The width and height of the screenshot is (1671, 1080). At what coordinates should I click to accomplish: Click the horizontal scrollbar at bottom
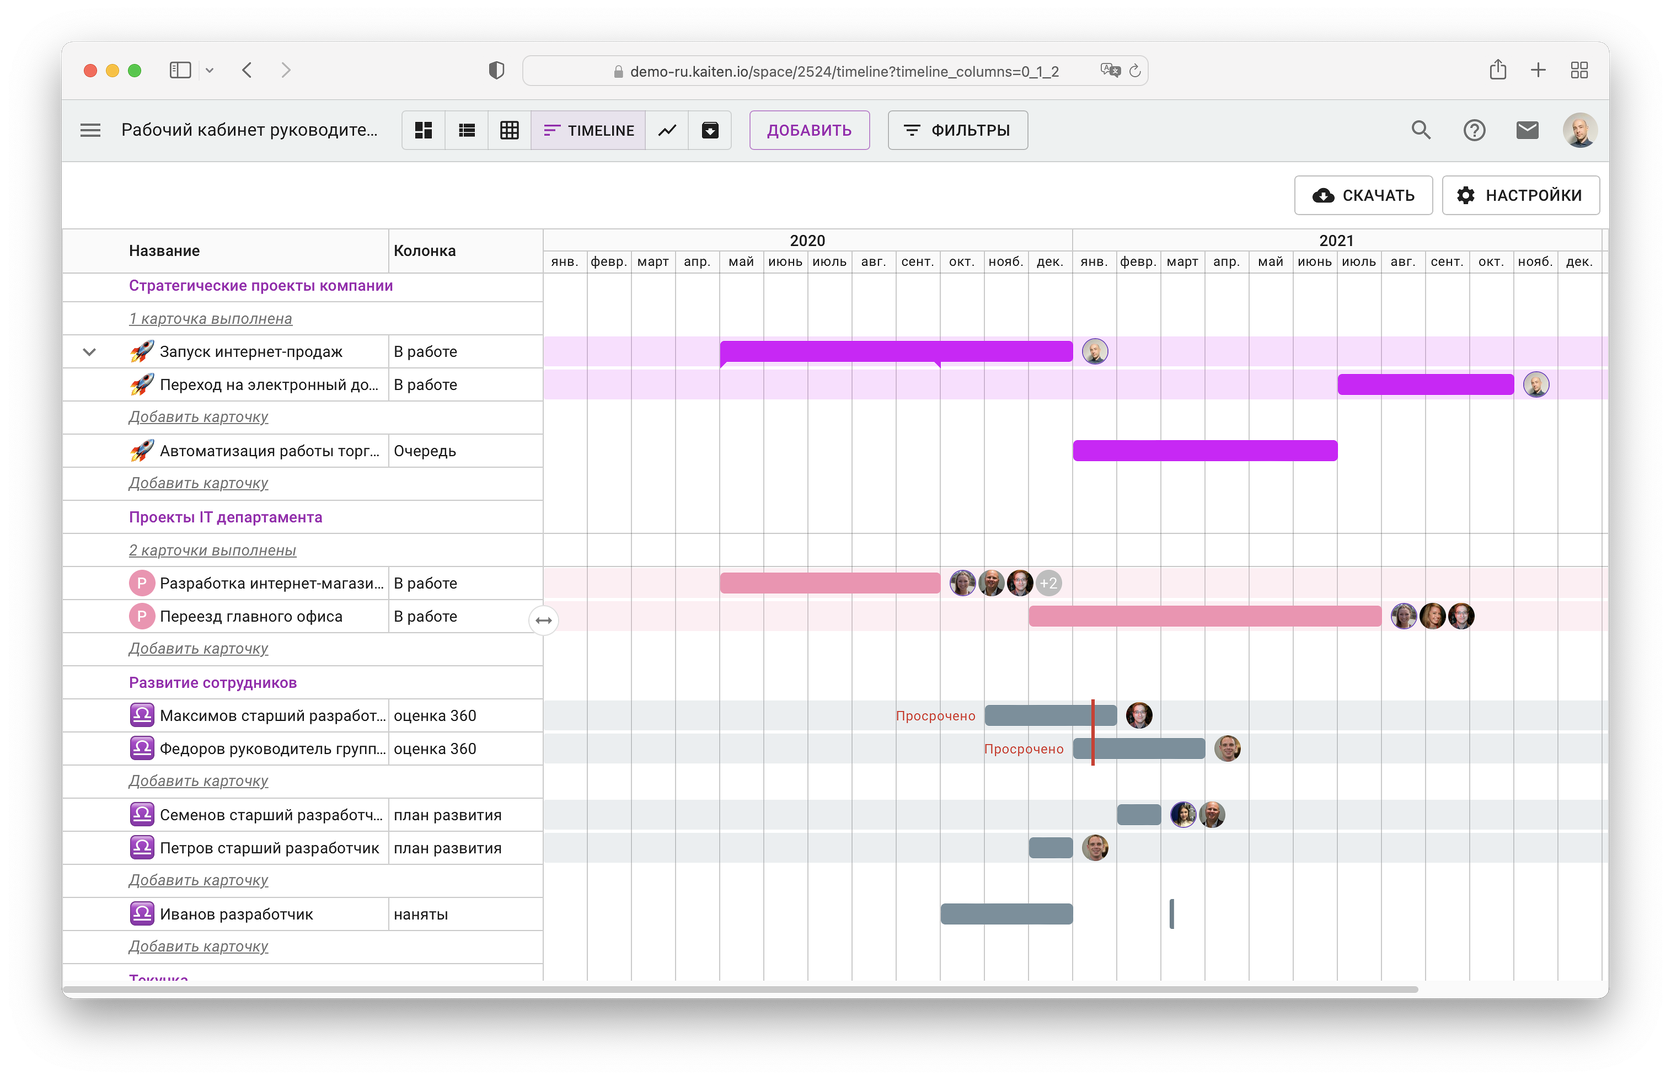(740, 989)
